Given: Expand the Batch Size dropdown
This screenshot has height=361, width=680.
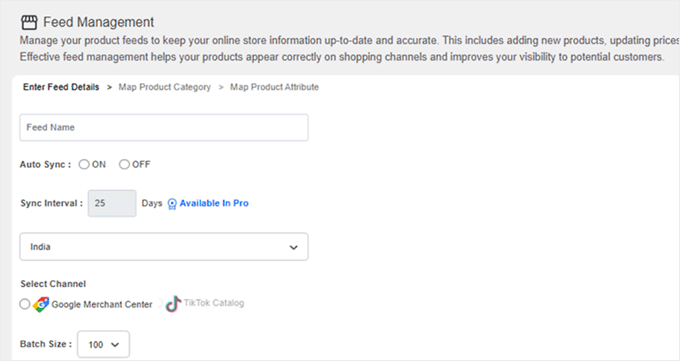Looking at the screenshot, I should click(103, 345).
